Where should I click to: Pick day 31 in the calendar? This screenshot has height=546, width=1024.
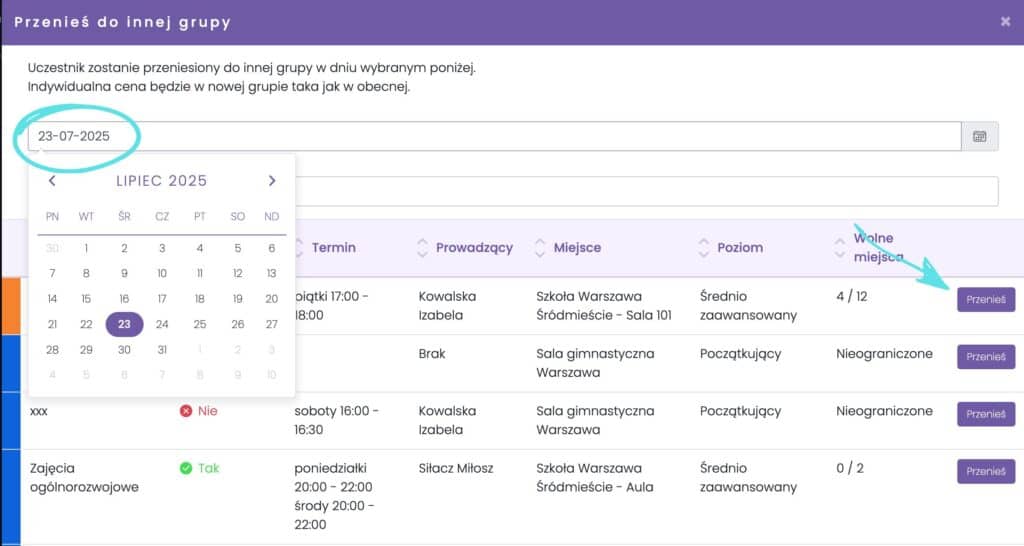pos(162,349)
